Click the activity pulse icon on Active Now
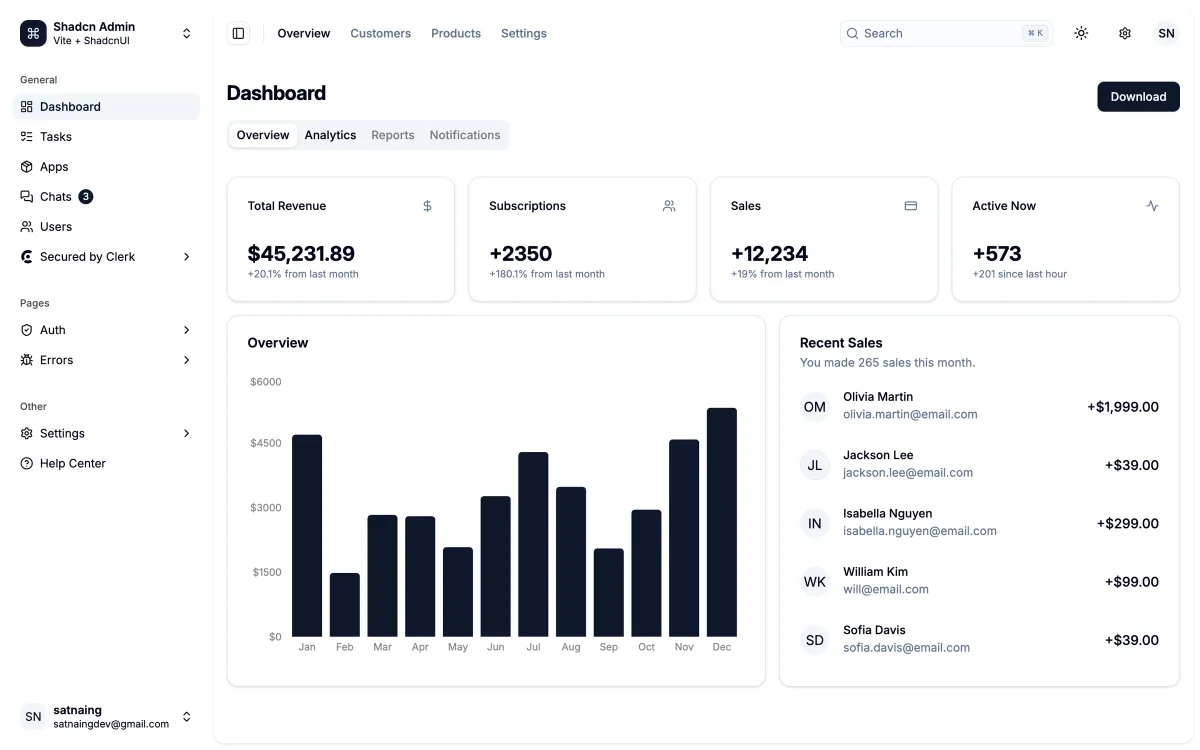The height and width of the screenshot is (750, 1200). click(1152, 206)
